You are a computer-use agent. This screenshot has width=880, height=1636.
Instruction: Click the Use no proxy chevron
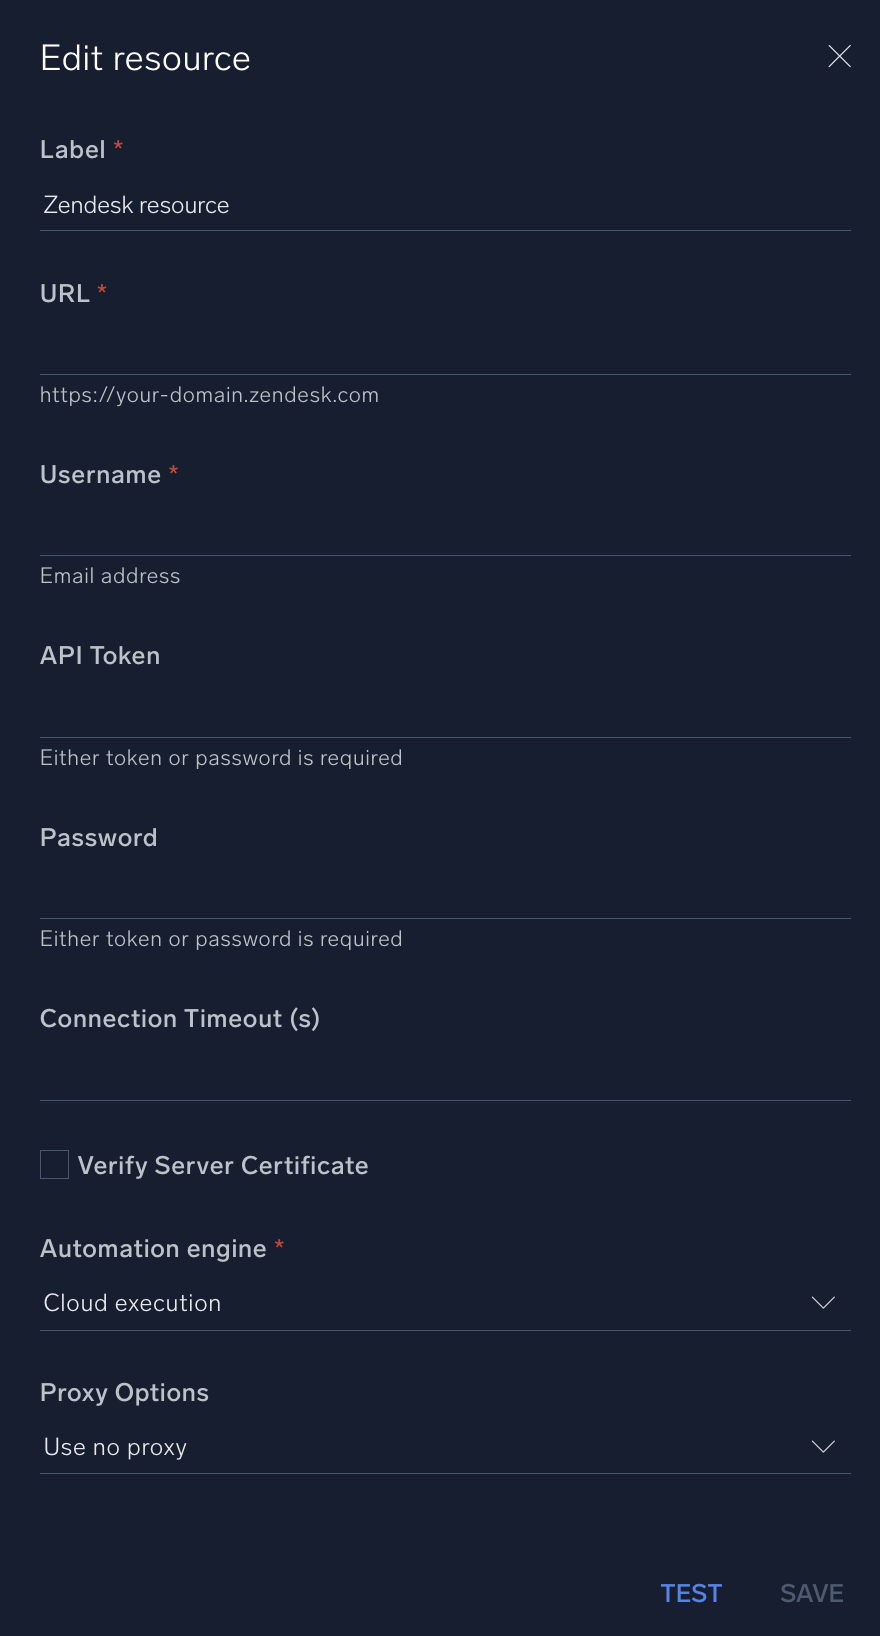coord(822,1446)
